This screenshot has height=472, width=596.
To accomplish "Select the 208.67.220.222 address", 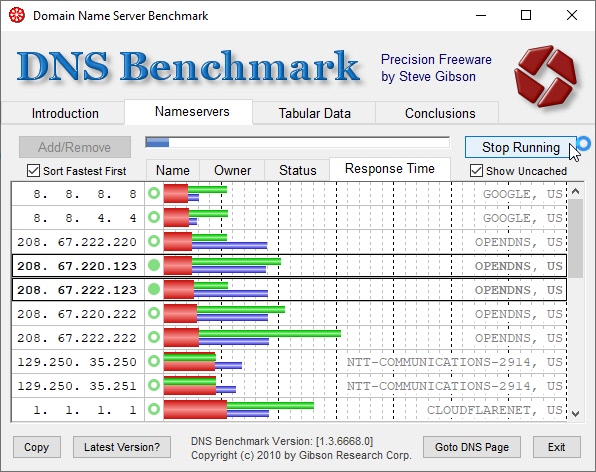I will point(78,314).
